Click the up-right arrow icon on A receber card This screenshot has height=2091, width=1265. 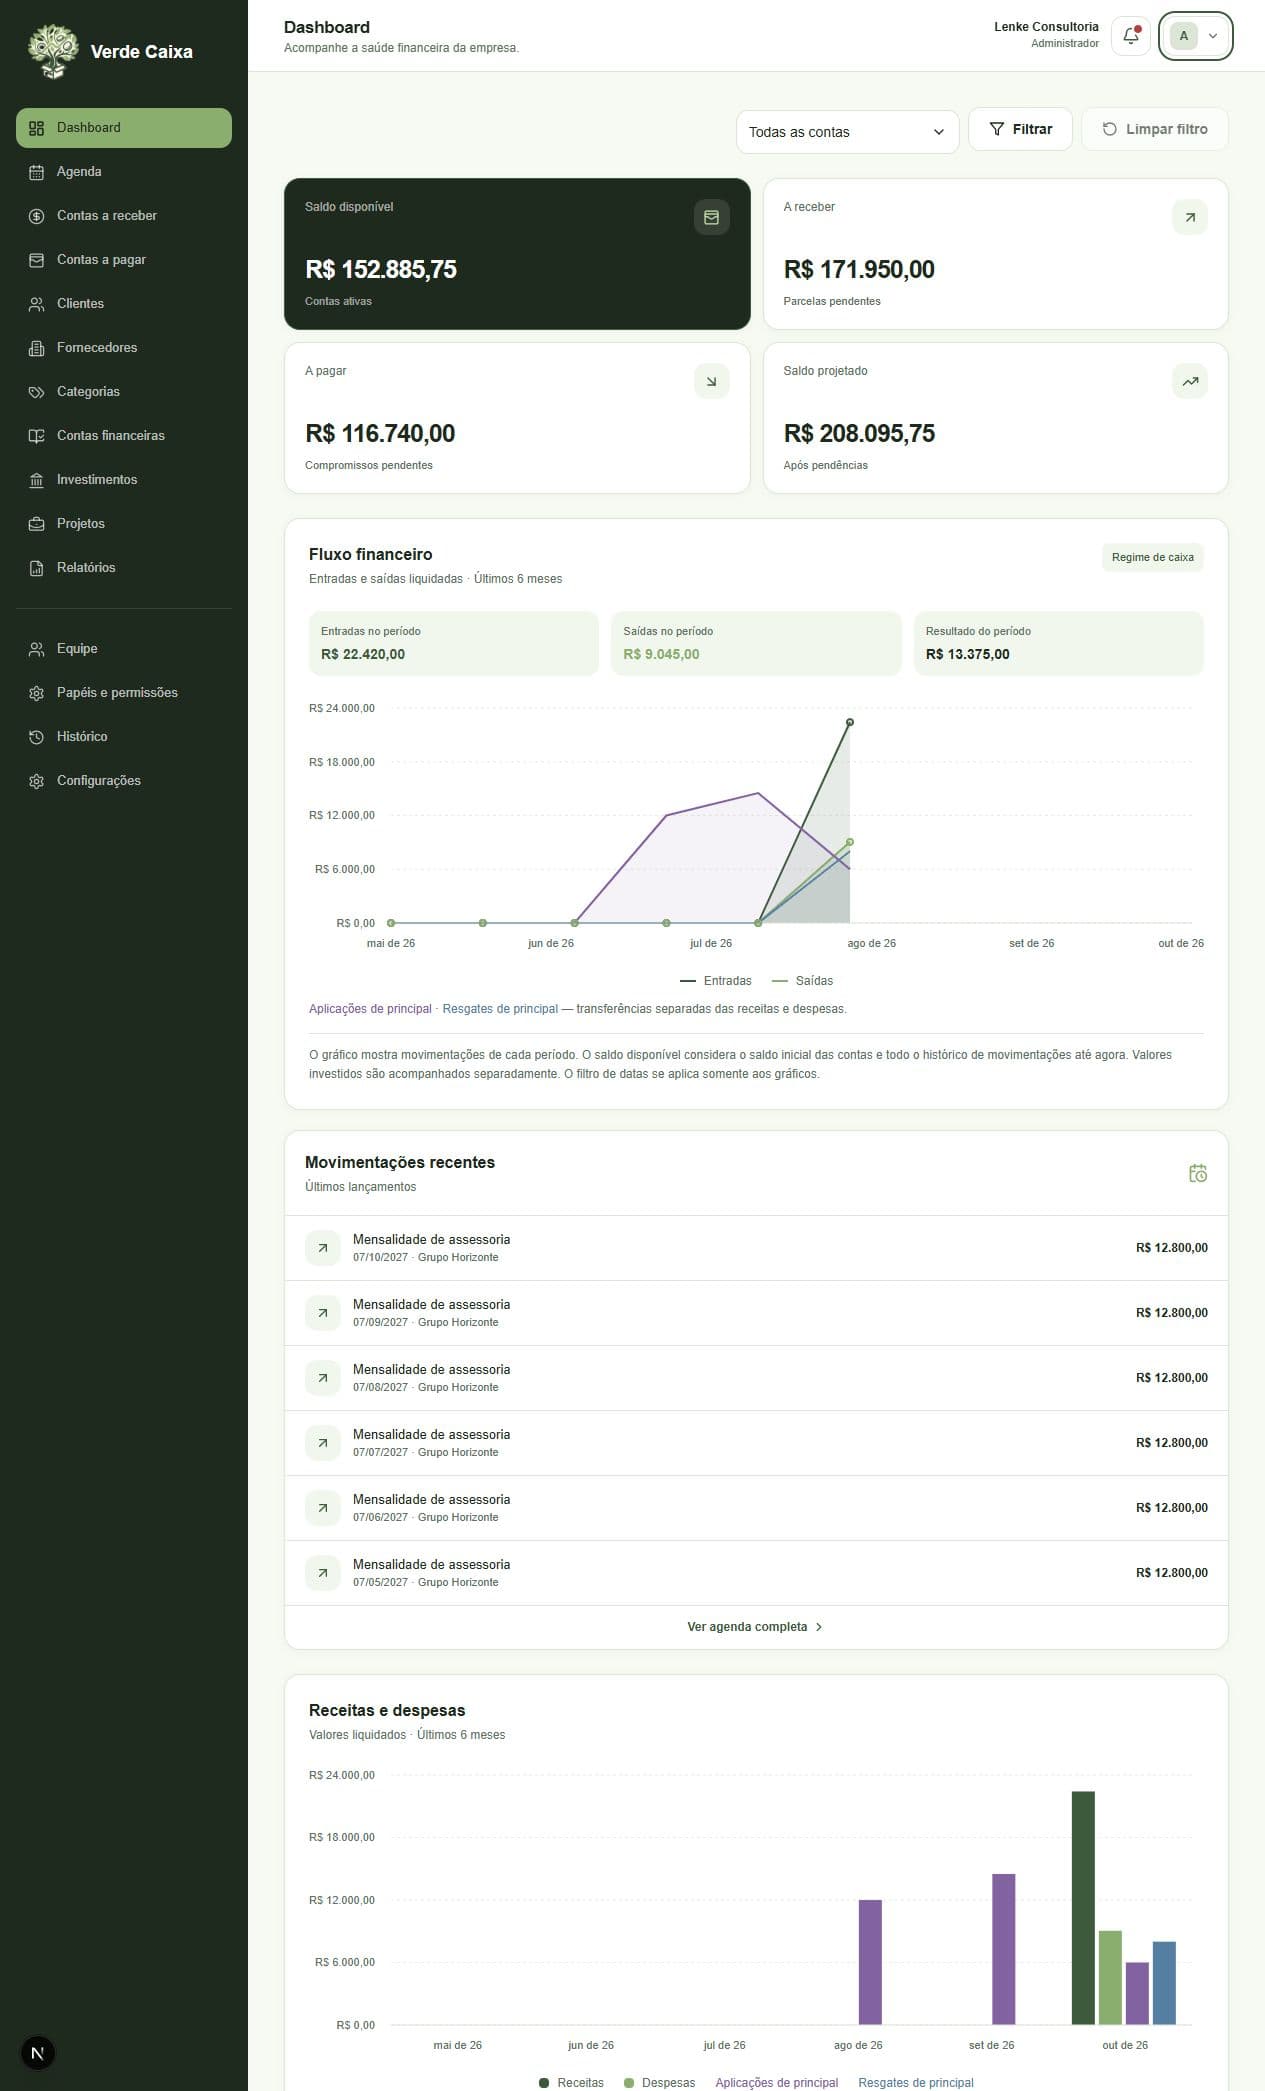point(1189,217)
